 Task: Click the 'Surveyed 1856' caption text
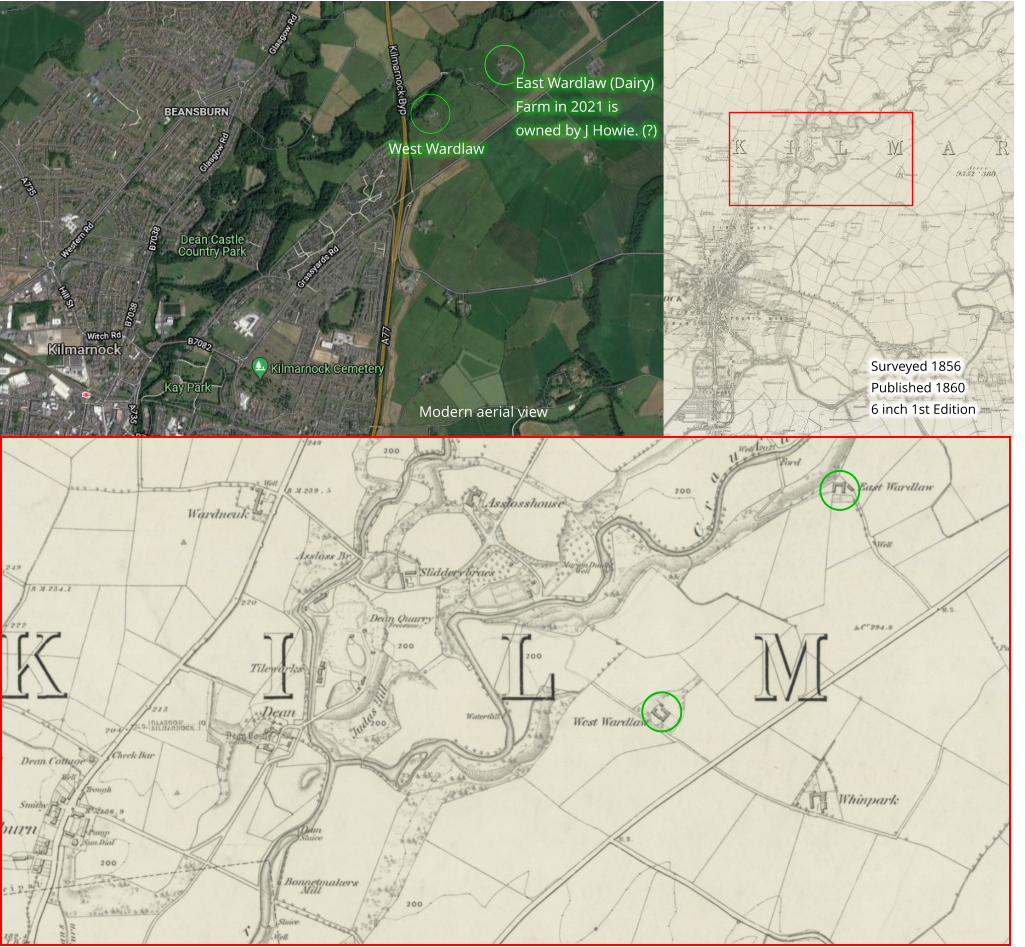915,366
